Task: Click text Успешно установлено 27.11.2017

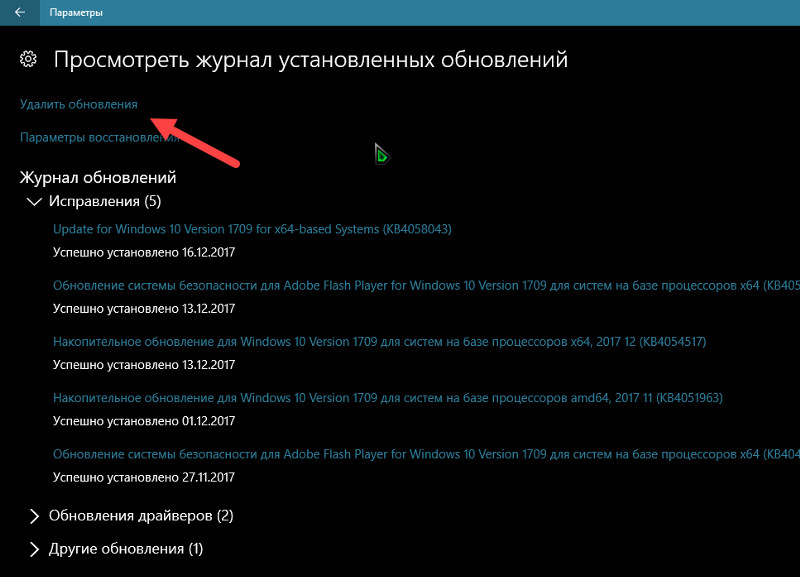Action: click(144, 478)
